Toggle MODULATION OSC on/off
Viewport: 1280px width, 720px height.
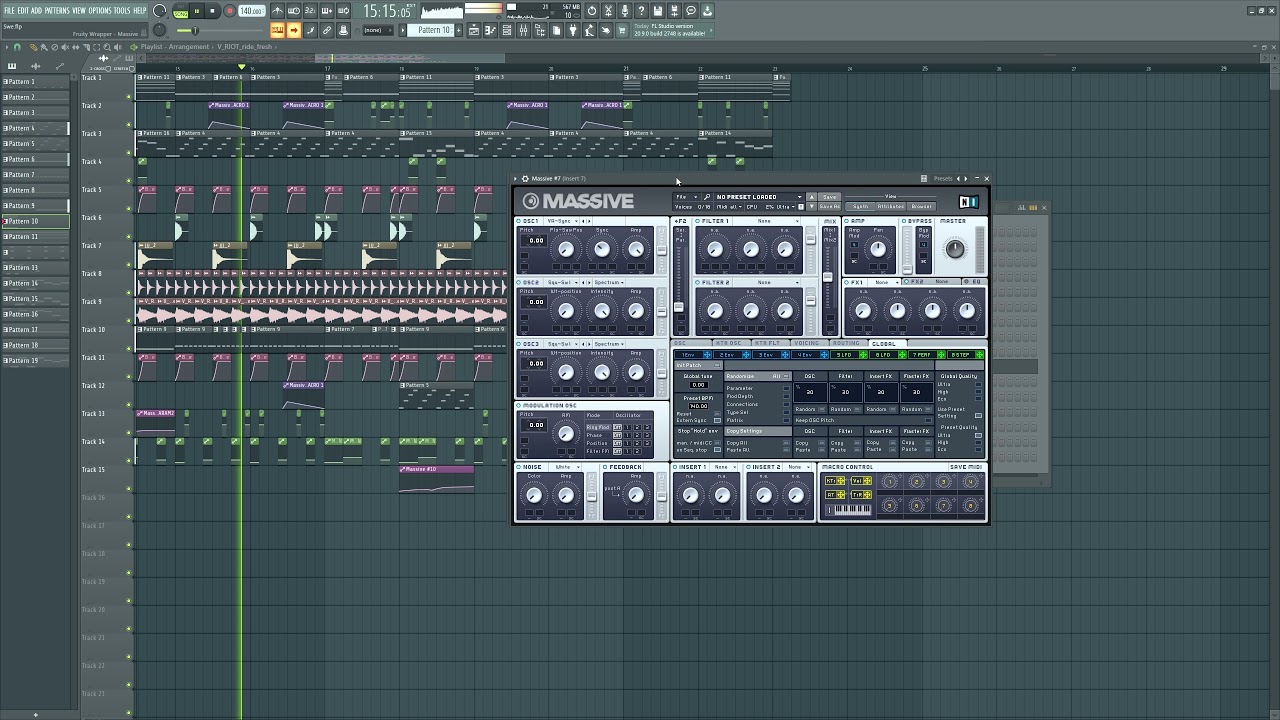click(x=518, y=405)
